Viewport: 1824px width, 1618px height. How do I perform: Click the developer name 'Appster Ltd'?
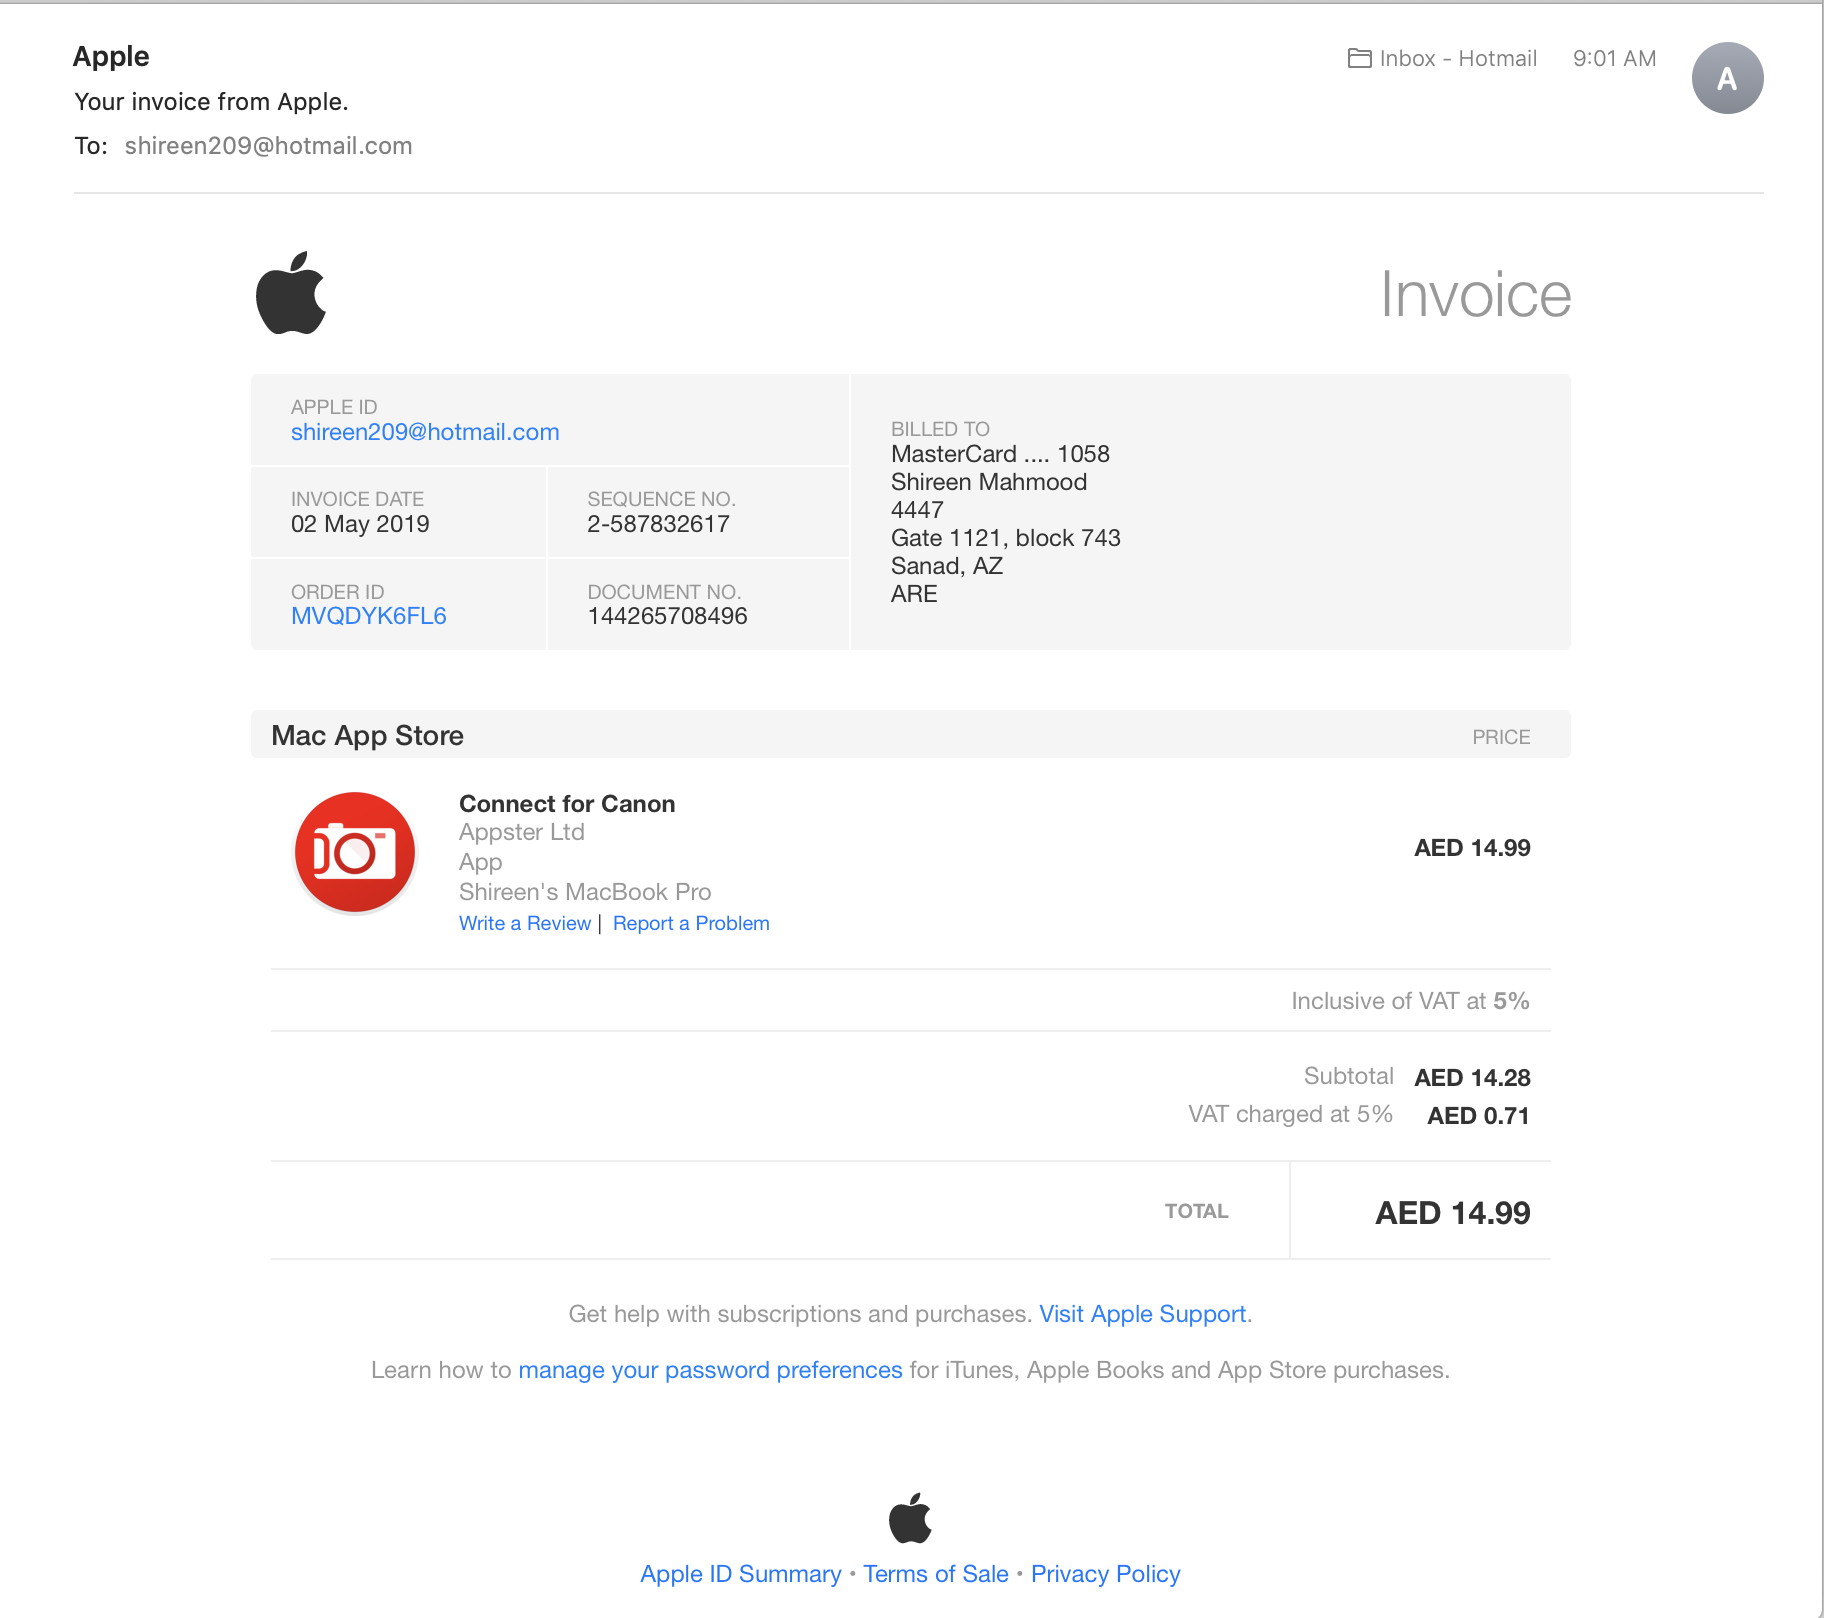click(522, 832)
